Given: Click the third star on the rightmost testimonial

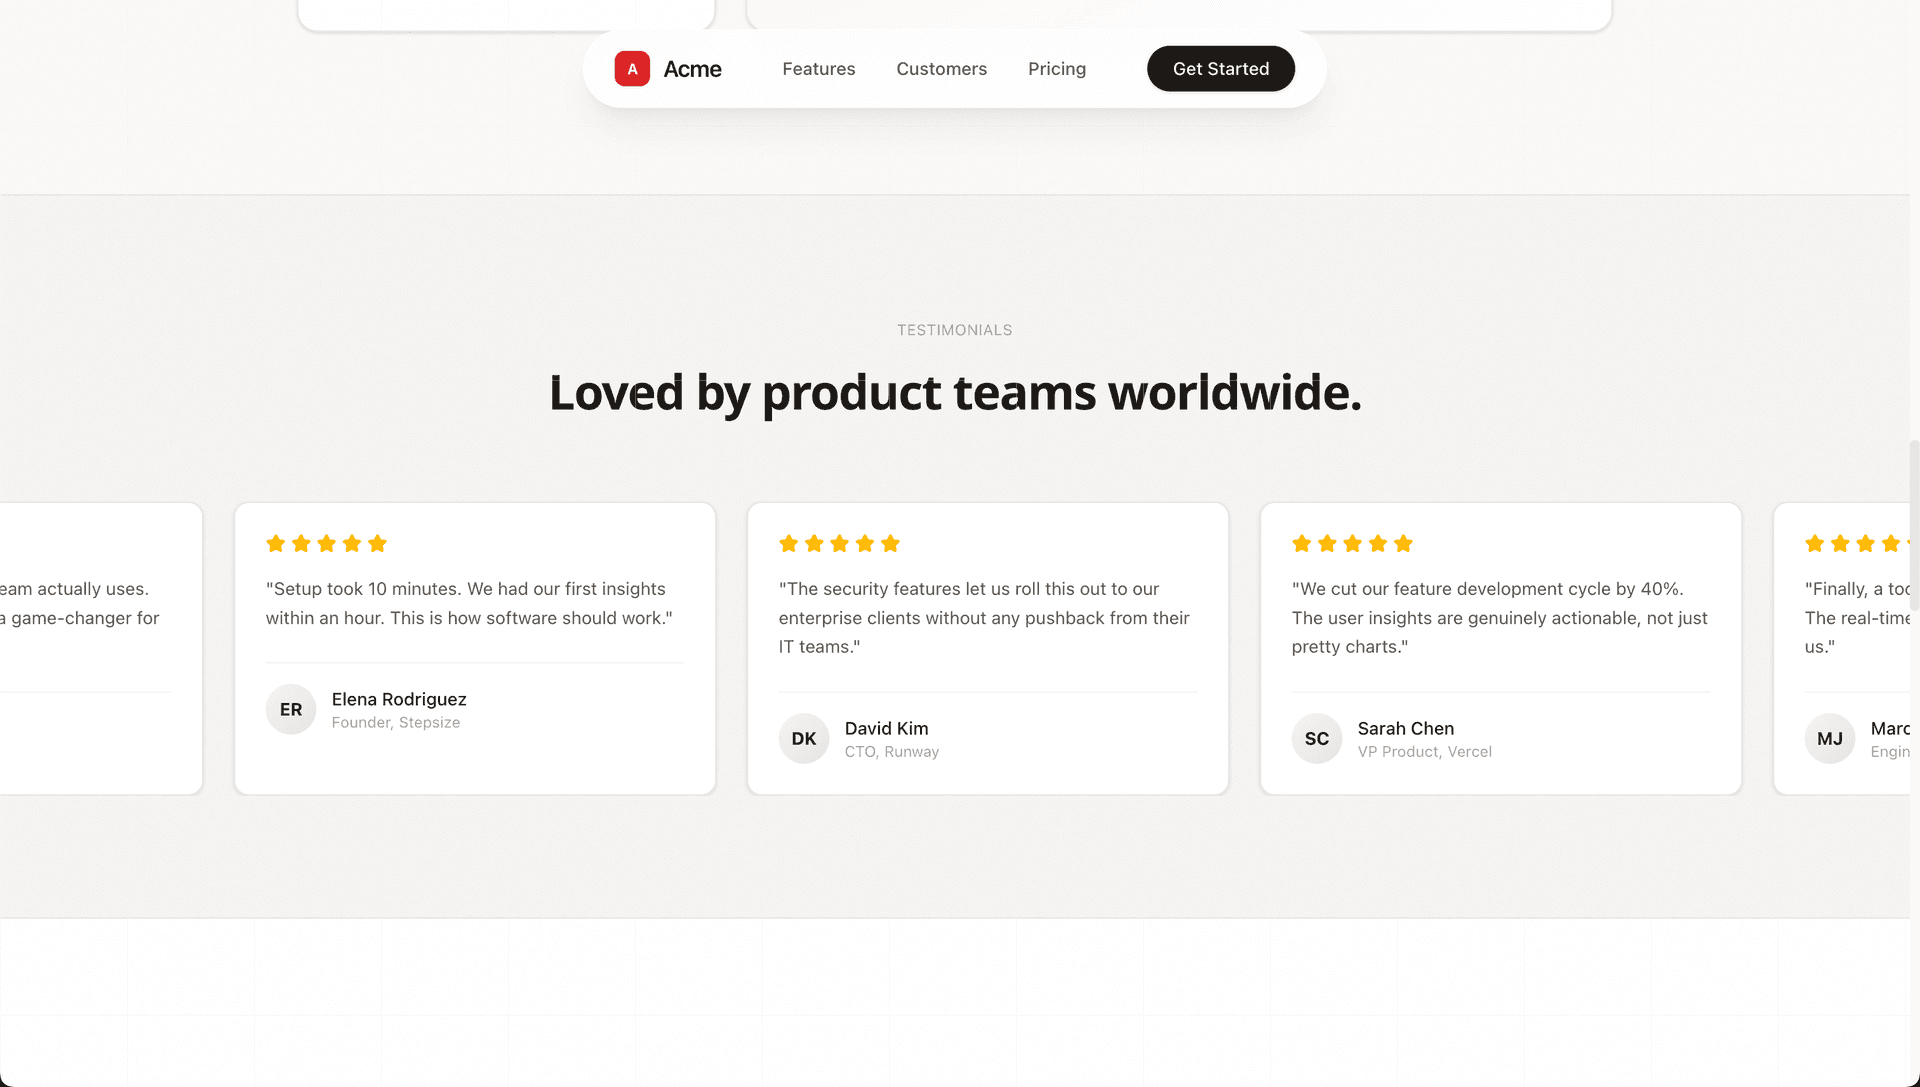Looking at the screenshot, I should [x=1866, y=543].
